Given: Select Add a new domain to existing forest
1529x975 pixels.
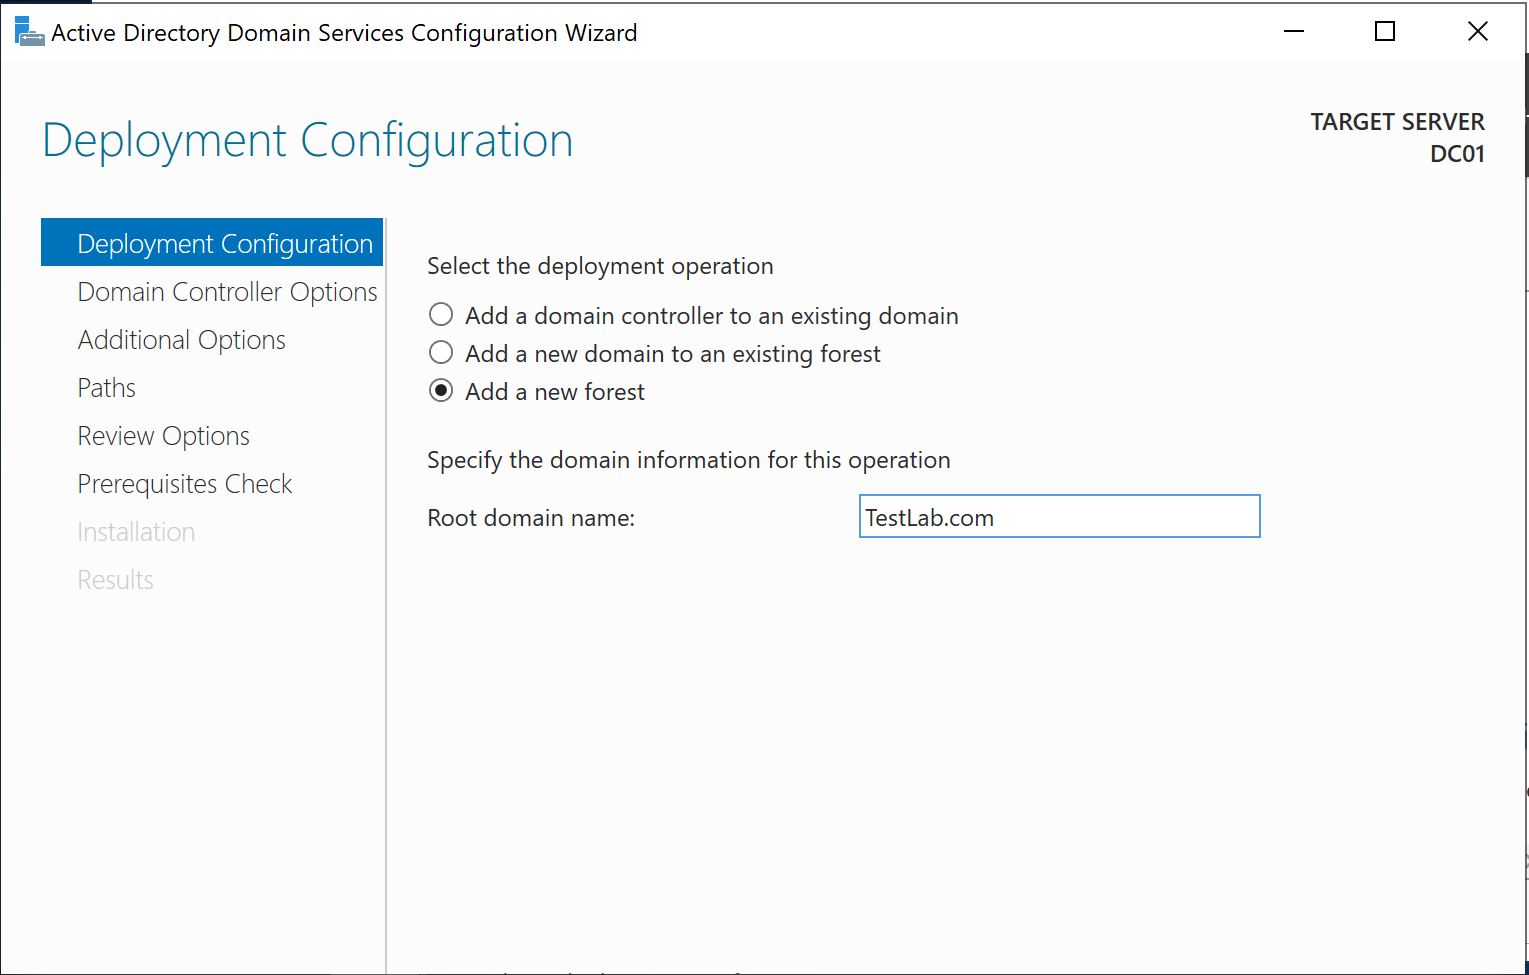Looking at the screenshot, I should tap(441, 353).
